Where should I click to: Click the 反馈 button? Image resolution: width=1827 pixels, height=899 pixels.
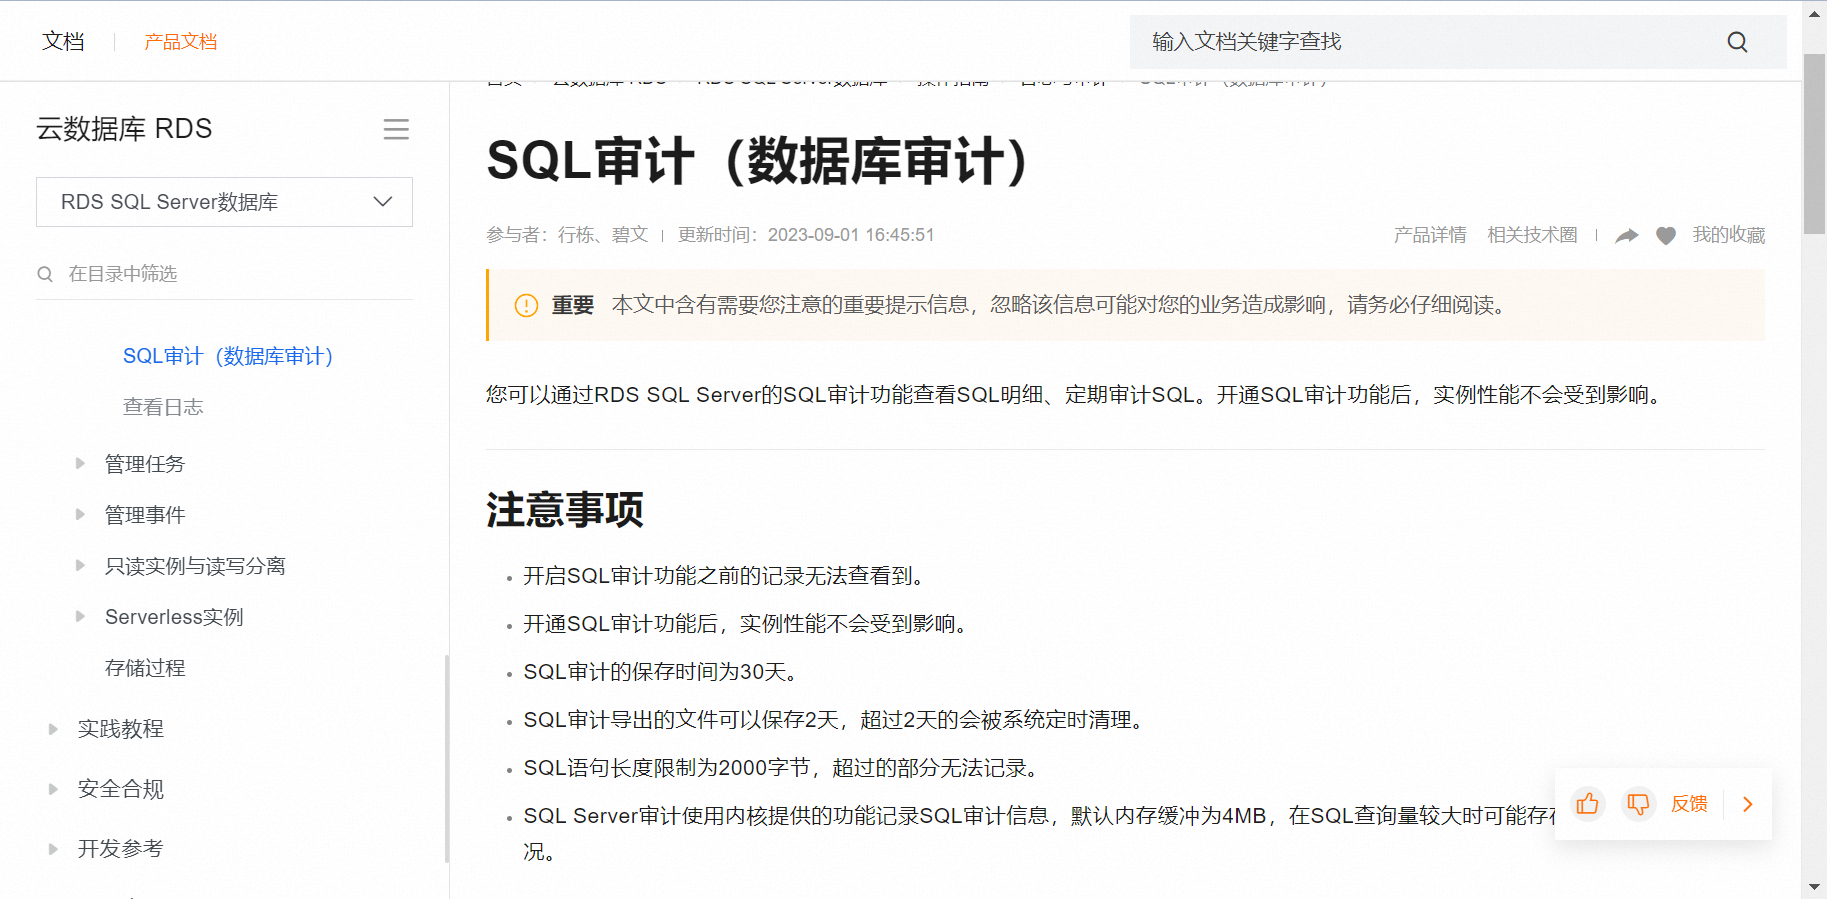[1689, 804]
